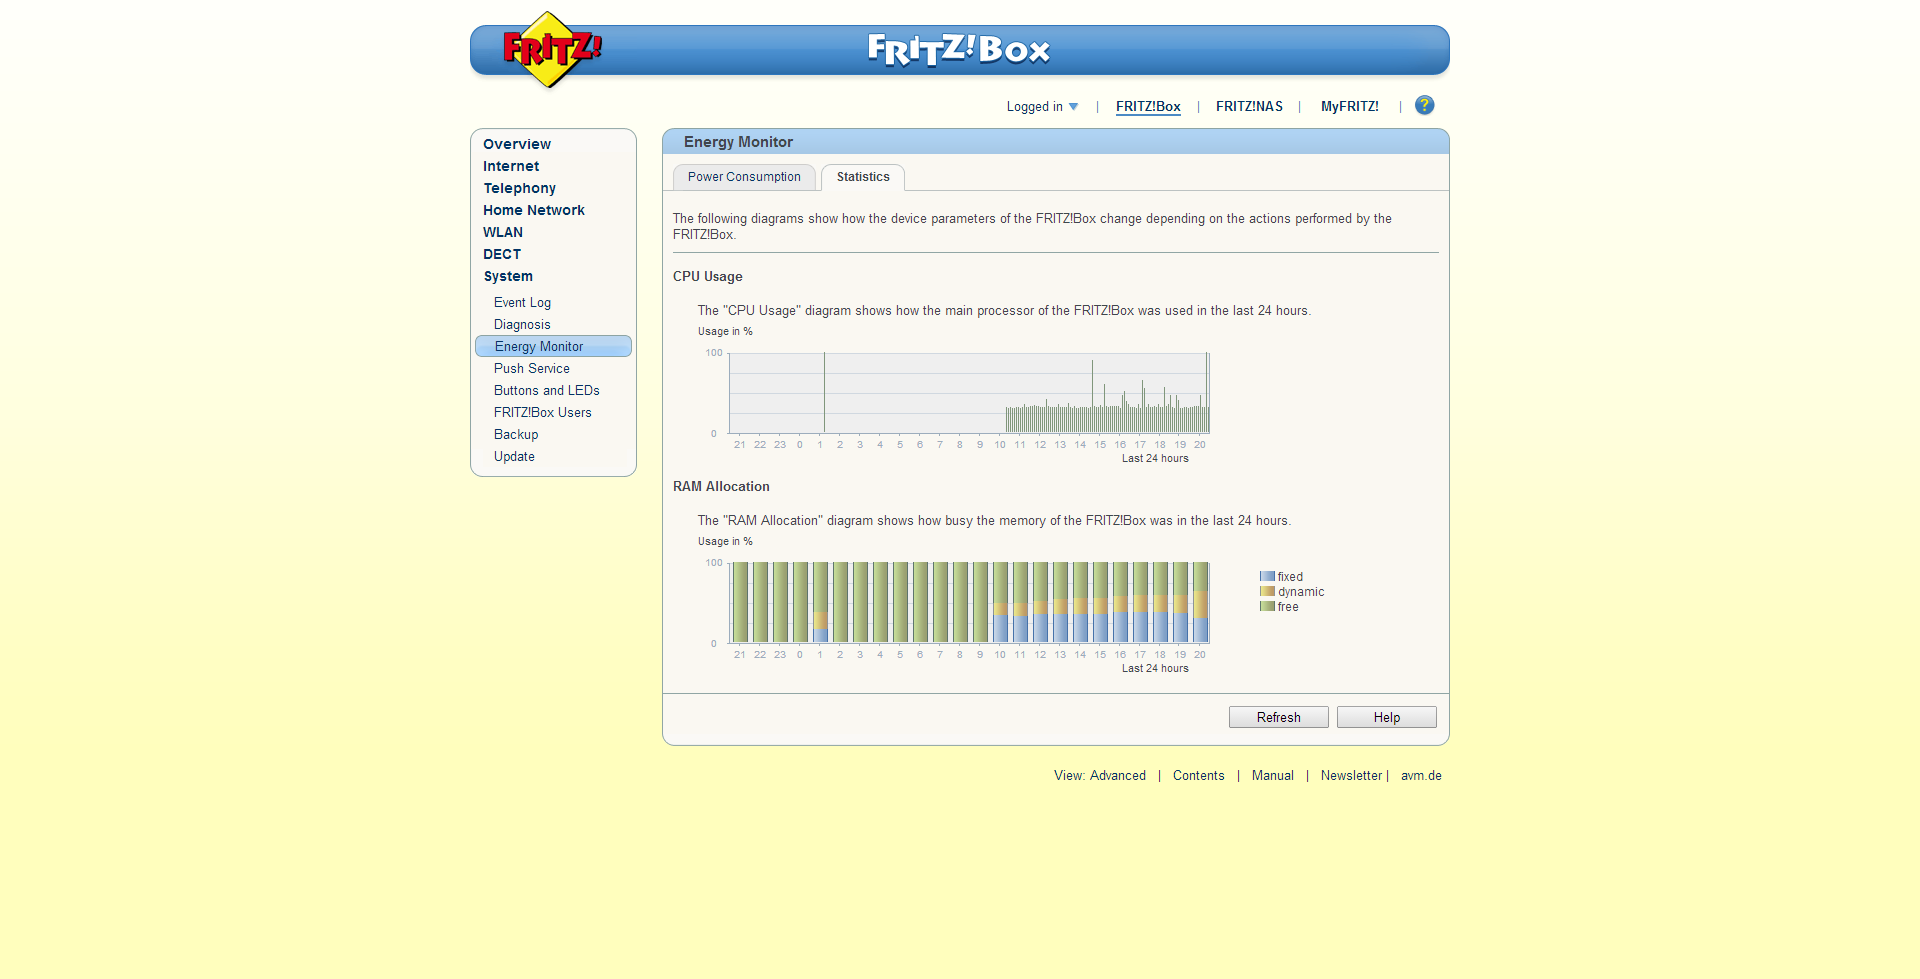Open the DECT menu

[x=502, y=254]
